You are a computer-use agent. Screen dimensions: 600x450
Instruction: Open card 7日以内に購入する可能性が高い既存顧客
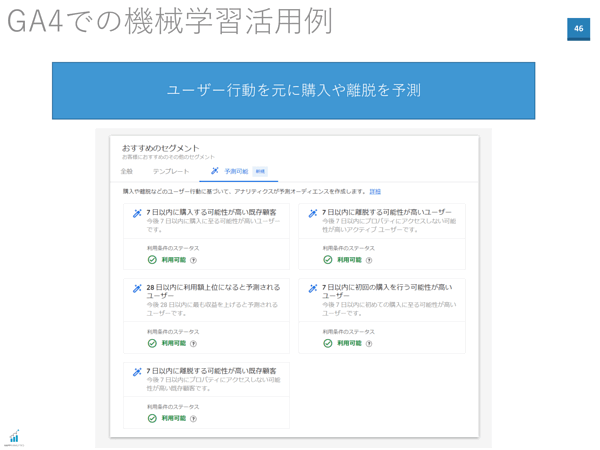coord(206,236)
